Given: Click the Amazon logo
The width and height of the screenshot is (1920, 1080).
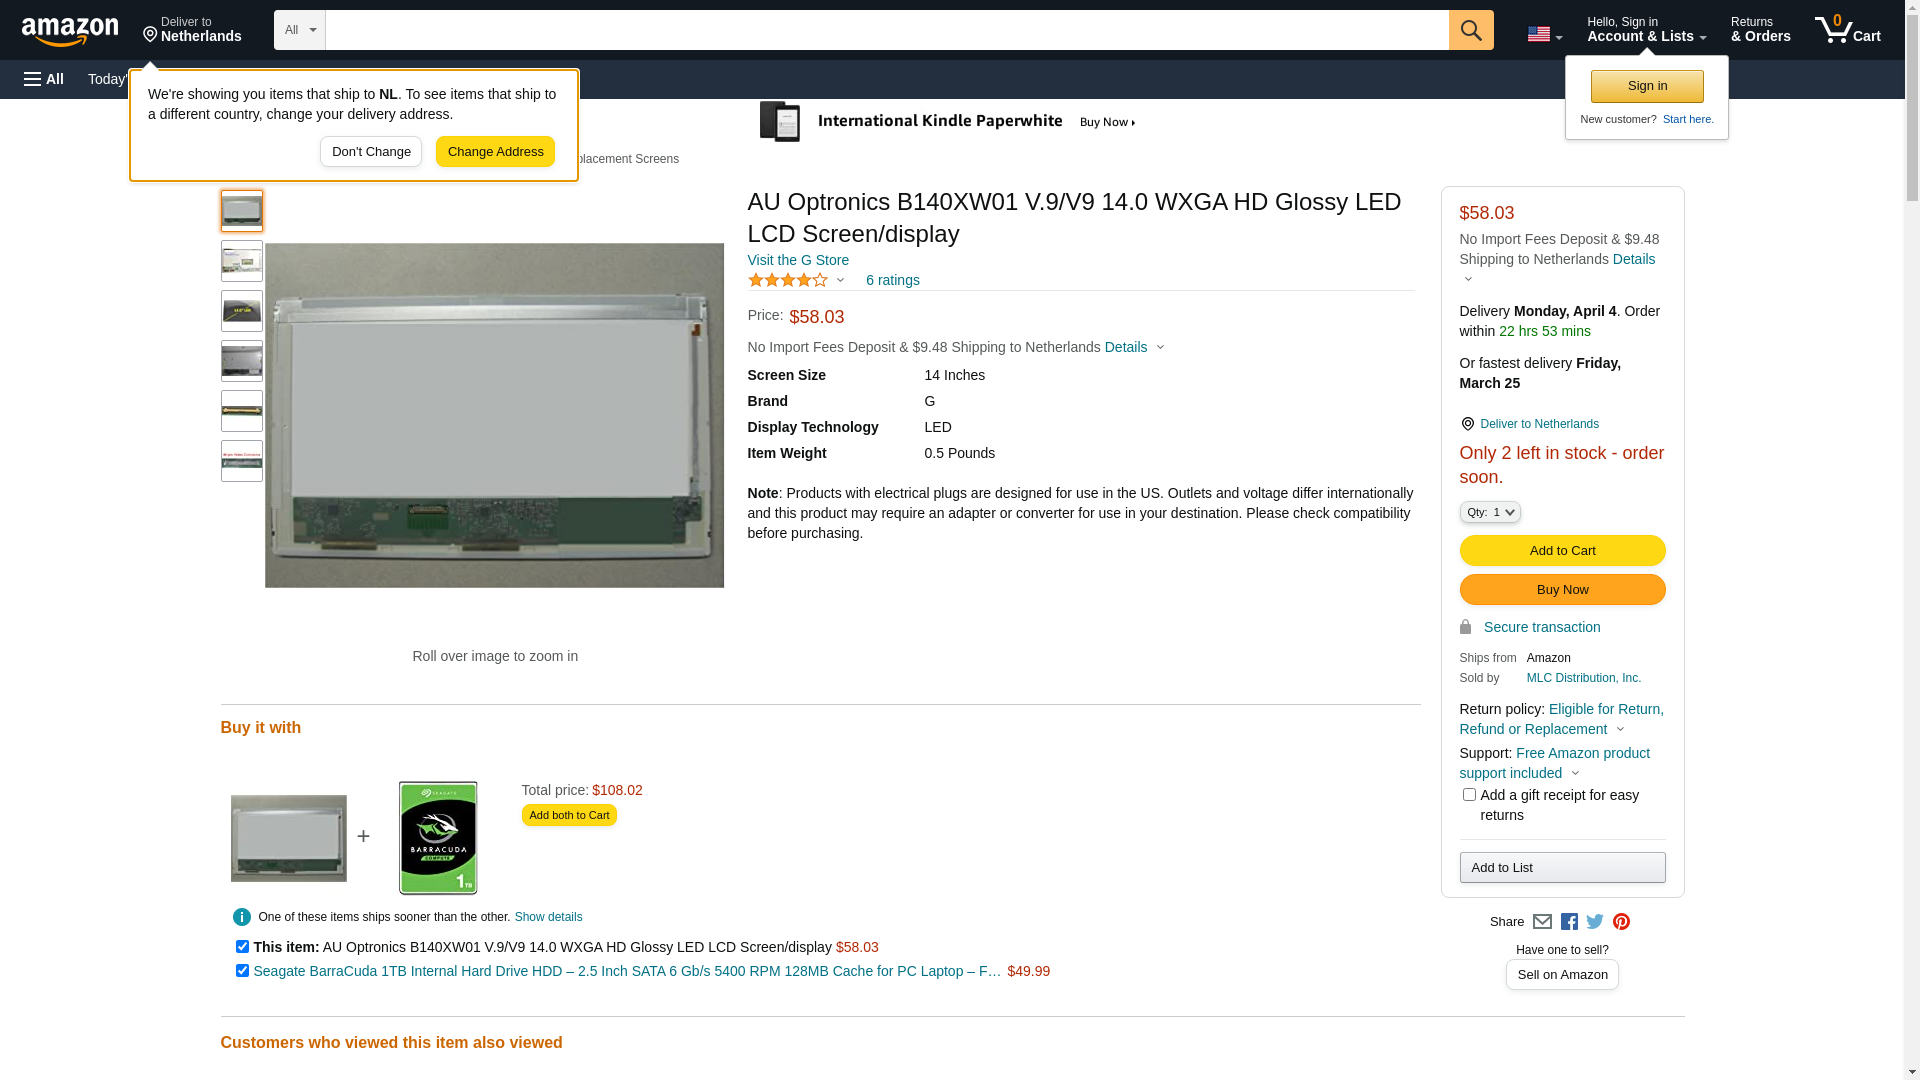Looking at the screenshot, I should pyautogui.click(x=70, y=31).
